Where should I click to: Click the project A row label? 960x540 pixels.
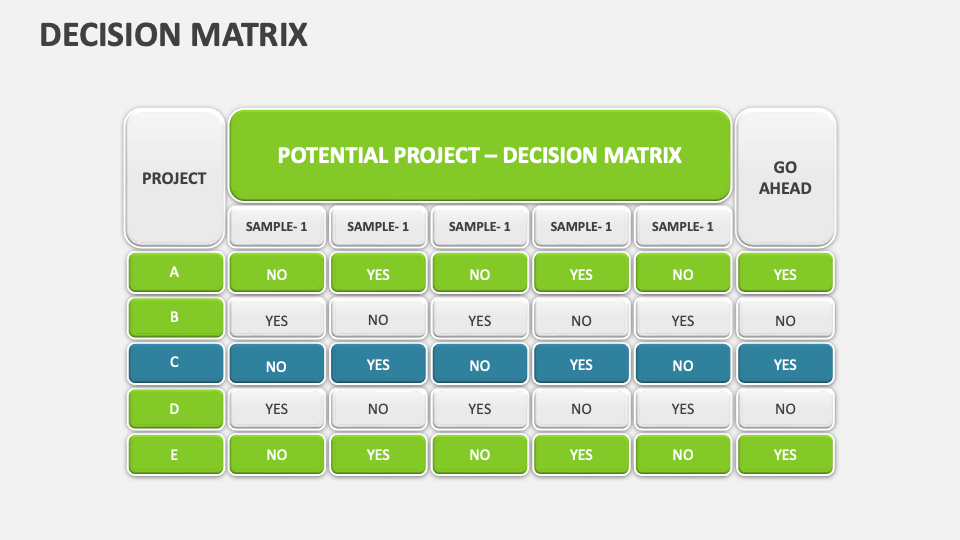[175, 272]
